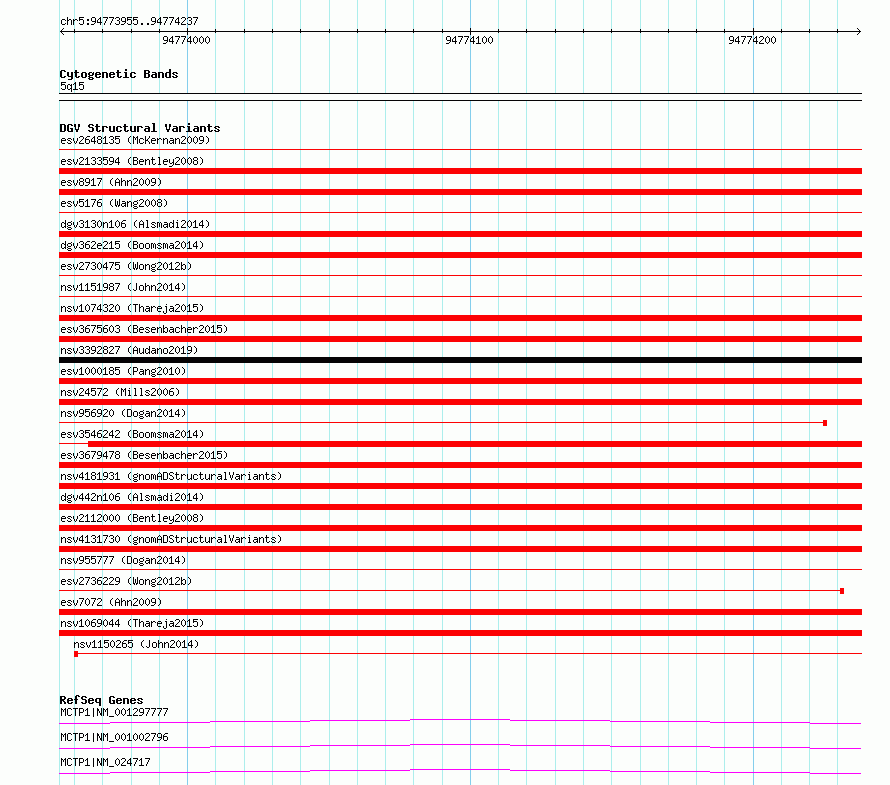Image resolution: width=890 pixels, height=785 pixels.
Task: Click dgv3130n106 (Alsmadi2014) variant label
Action: point(135,224)
